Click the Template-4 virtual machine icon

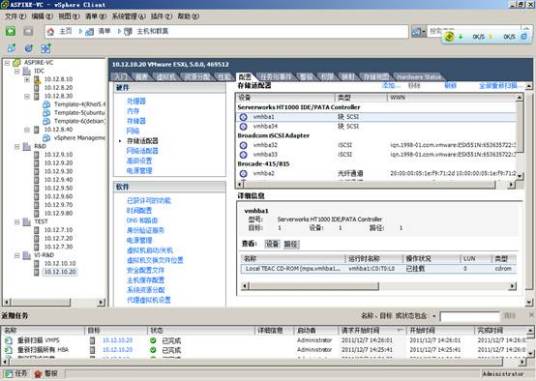(46, 105)
